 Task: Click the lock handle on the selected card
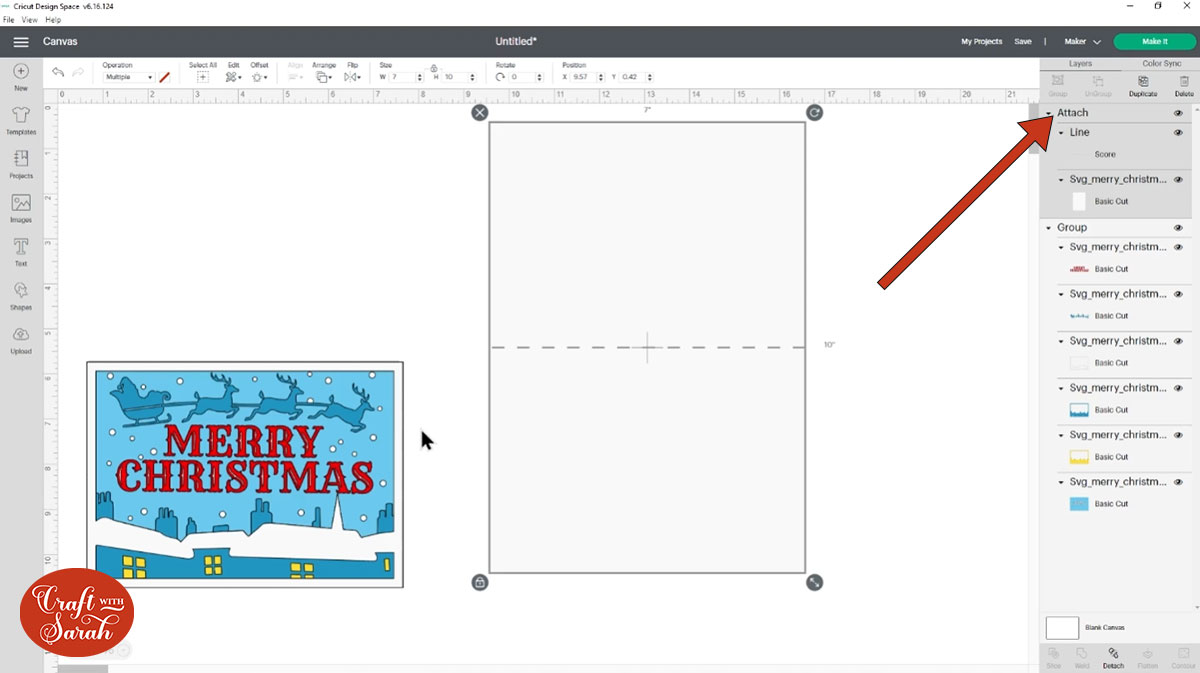(480, 581)
